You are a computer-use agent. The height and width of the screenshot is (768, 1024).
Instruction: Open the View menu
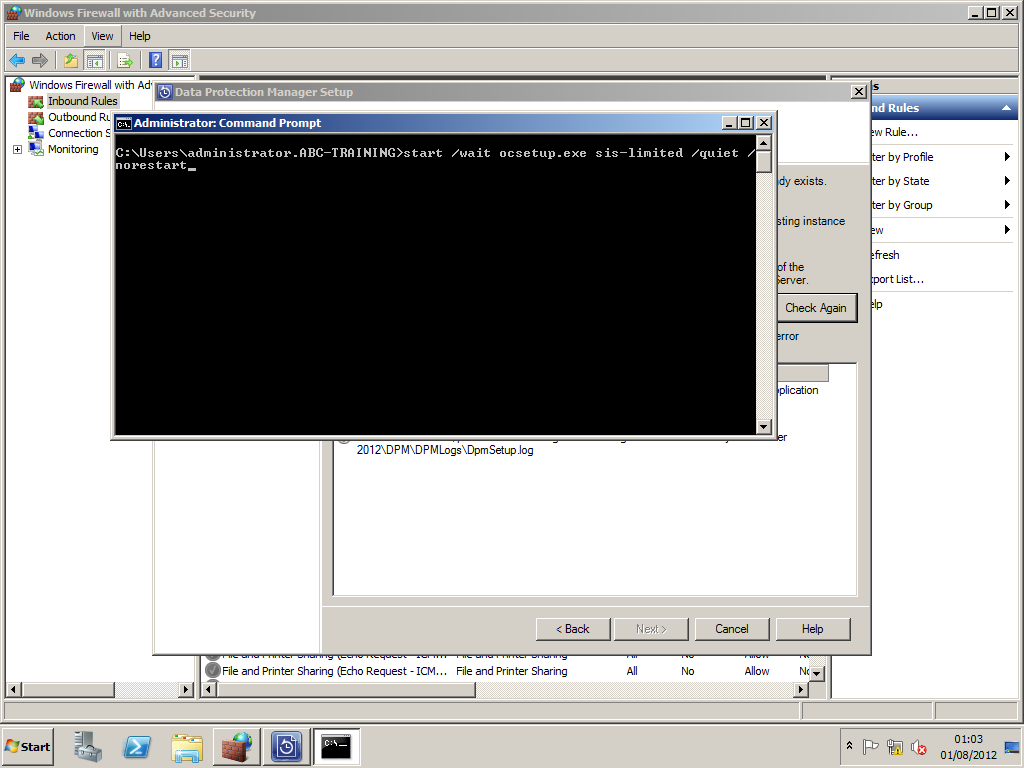(103, 37)
